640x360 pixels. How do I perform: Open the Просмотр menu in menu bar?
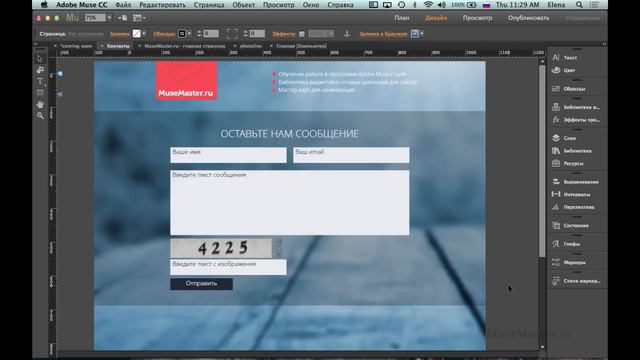(279, 5)
